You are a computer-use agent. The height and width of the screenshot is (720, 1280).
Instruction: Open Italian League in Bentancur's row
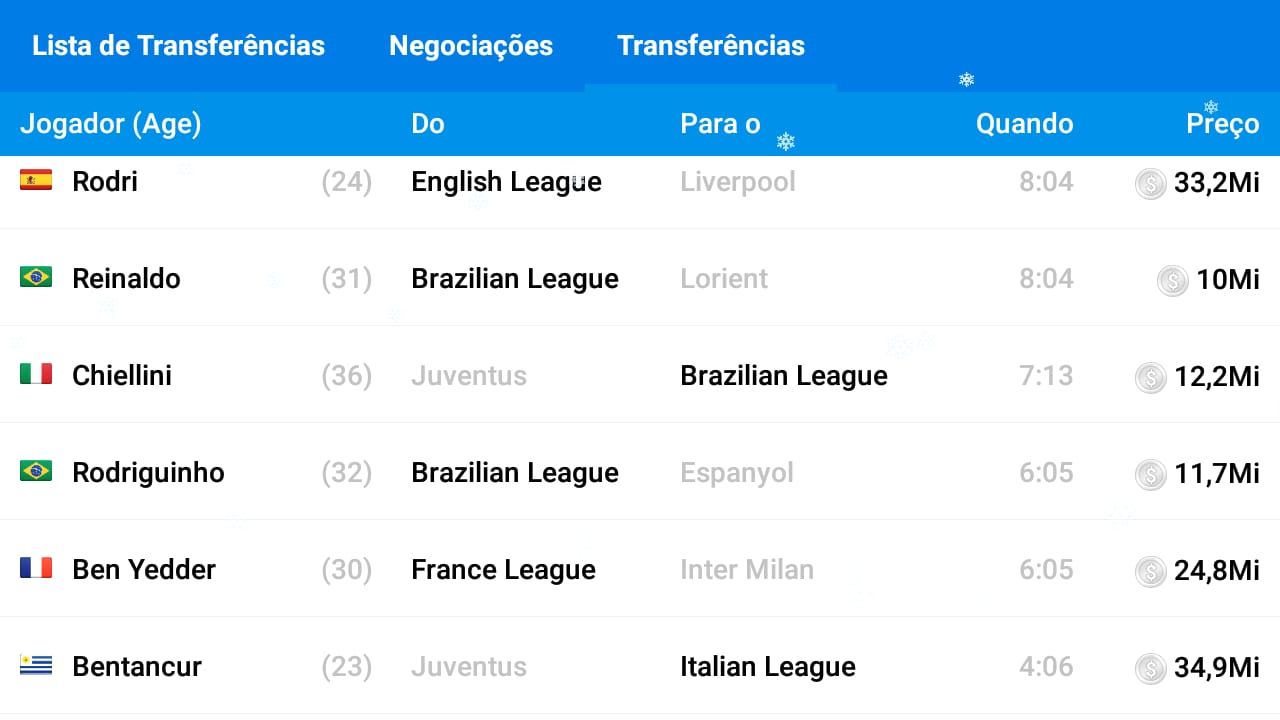point(768,667)
